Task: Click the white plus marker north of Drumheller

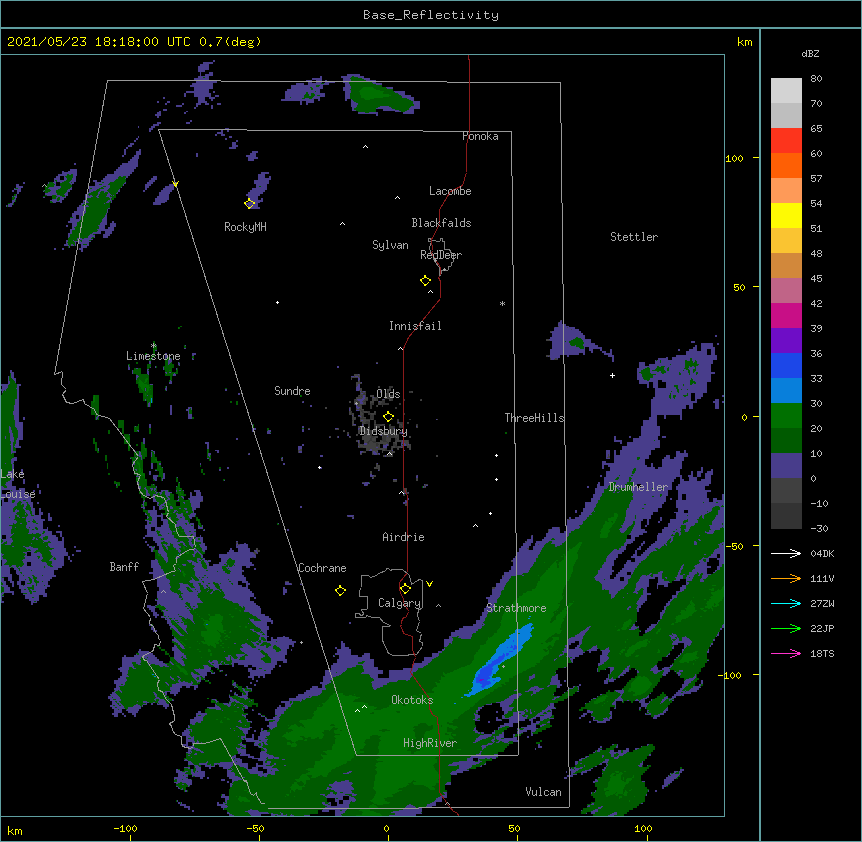Action: click(x=612, y=375)
